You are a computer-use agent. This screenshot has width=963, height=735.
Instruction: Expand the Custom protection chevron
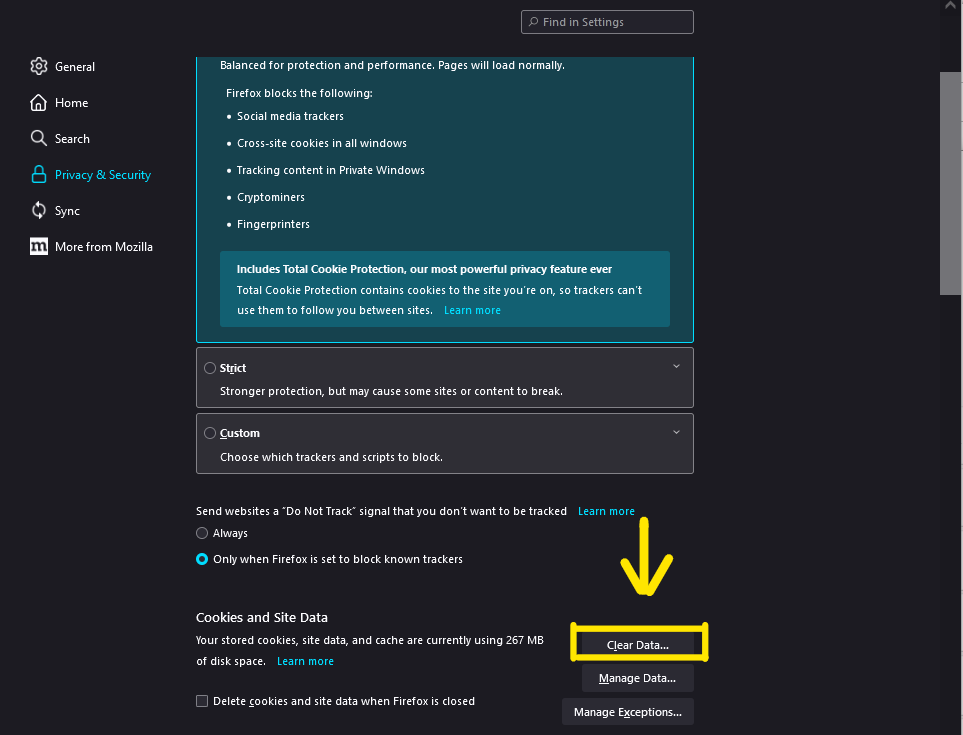tap(676, 432)
